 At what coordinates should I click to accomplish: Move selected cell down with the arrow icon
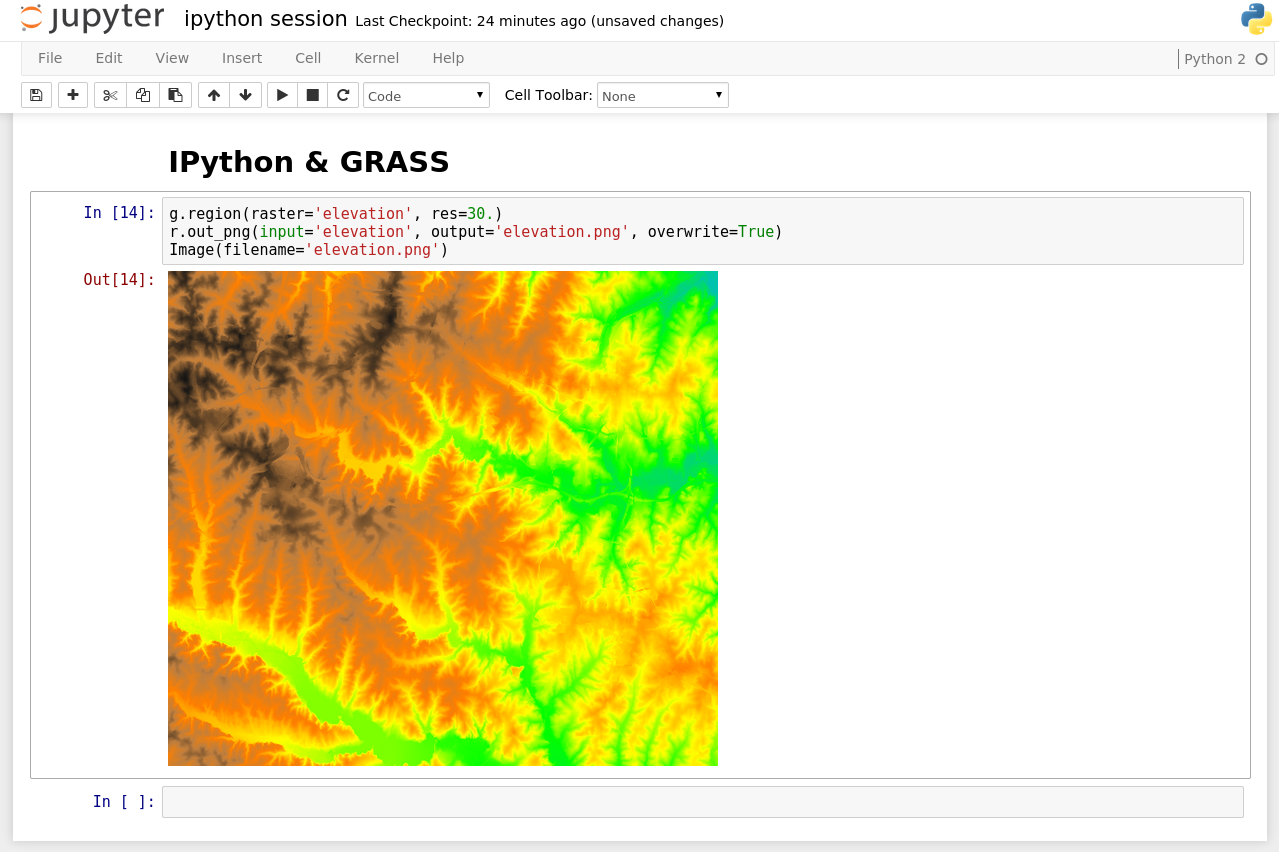246,95
